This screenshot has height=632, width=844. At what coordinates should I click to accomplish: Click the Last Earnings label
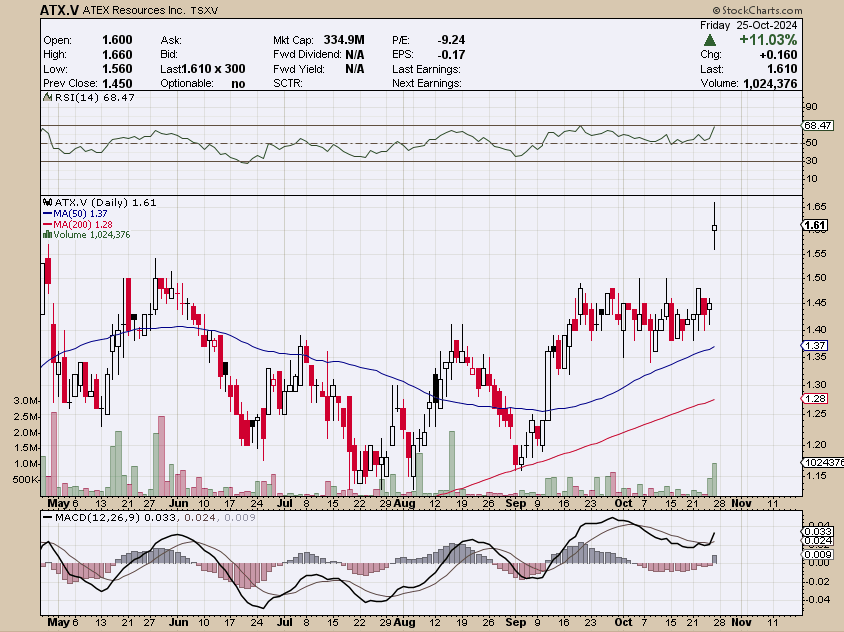(426, 69)
